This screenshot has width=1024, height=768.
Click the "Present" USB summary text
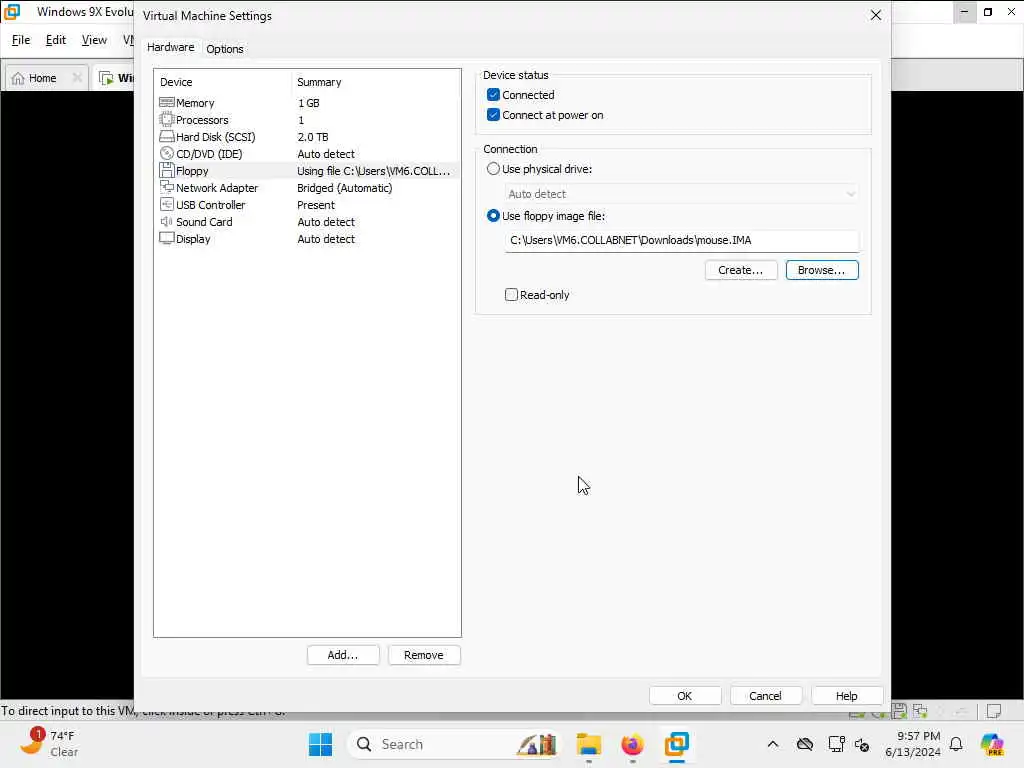pos(316,205)
